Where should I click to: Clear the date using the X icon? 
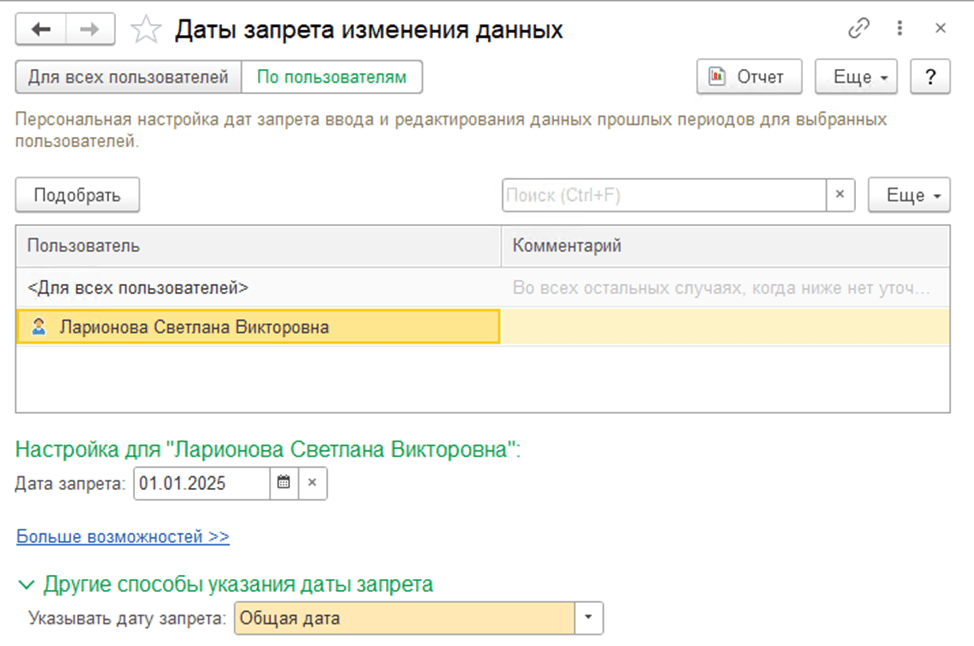point(311,483)
